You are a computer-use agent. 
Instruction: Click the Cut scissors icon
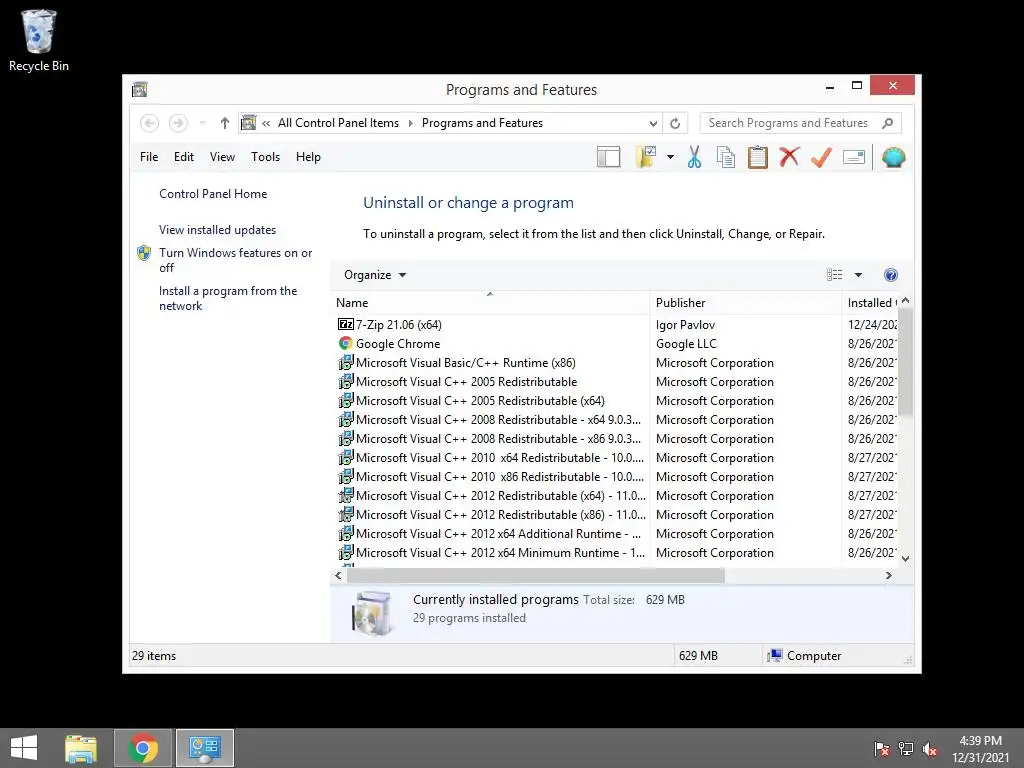(x=694, y=157)
